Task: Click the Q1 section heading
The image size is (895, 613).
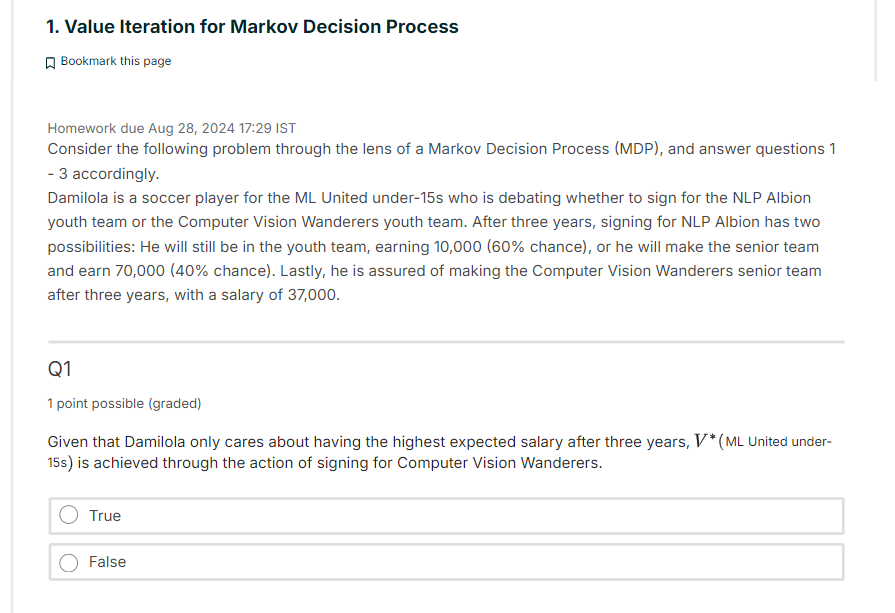Action: click(61, 368)
